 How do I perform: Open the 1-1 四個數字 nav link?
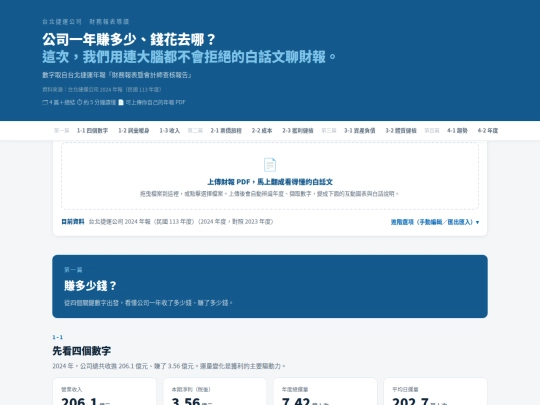coord(92,131)
